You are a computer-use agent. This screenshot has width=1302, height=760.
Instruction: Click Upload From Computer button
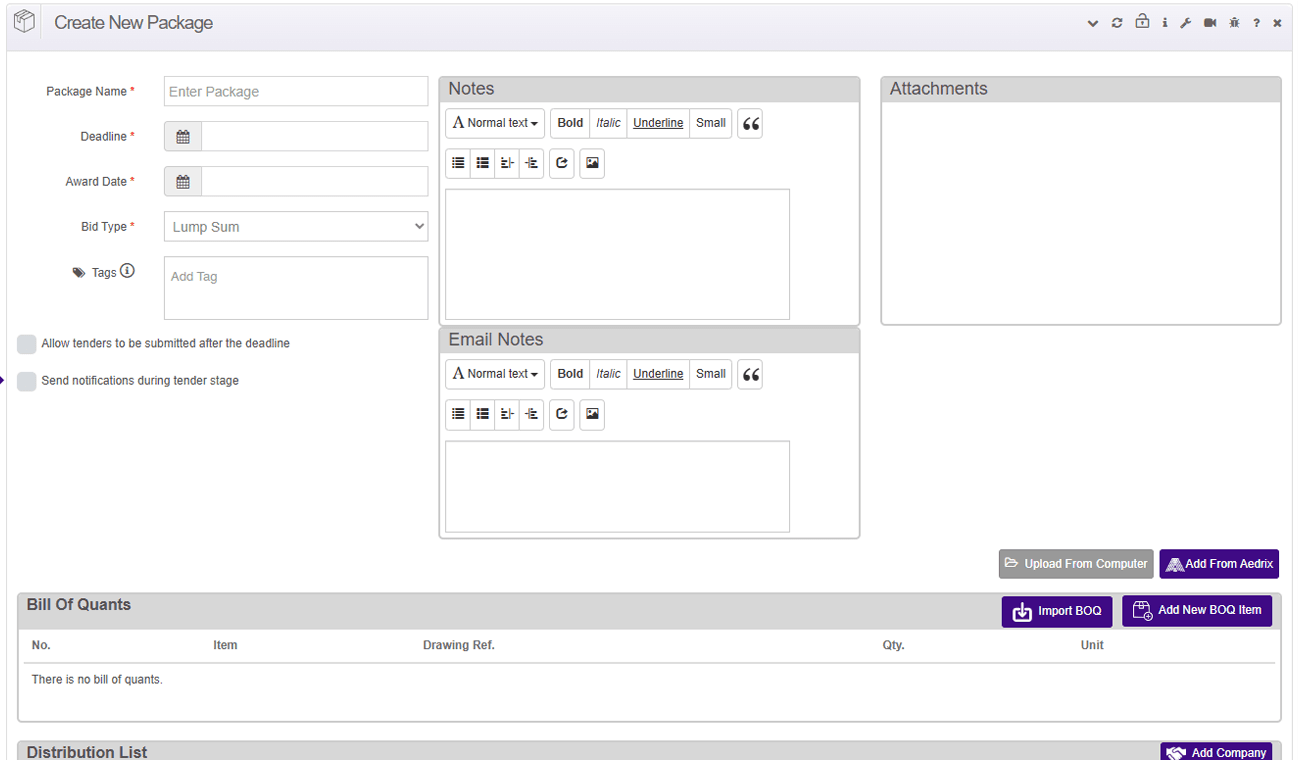[x=1076, y=564]
